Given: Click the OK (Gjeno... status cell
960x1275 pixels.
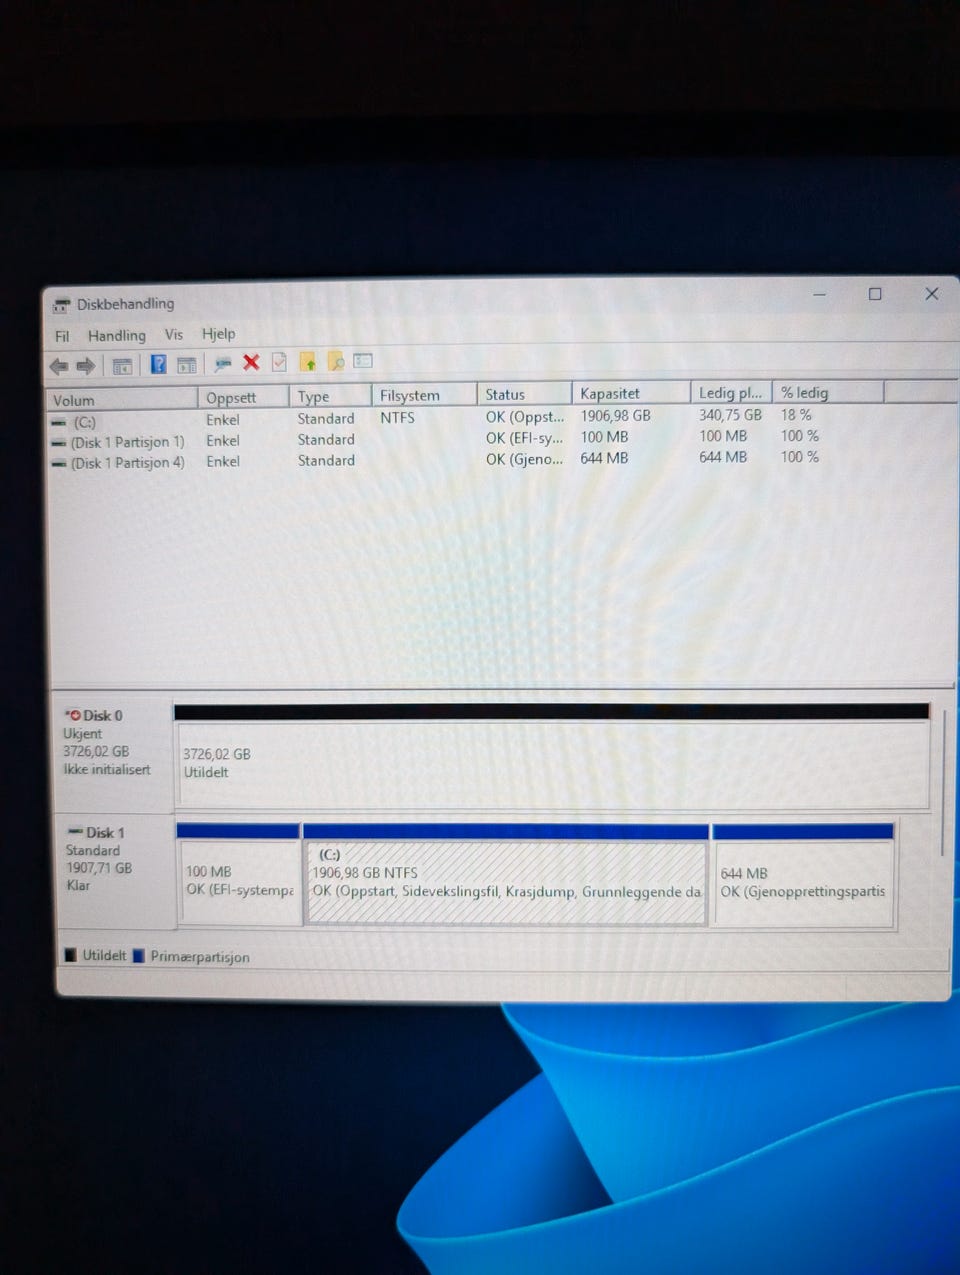Looking at the screenshot, I should point(524,458).
